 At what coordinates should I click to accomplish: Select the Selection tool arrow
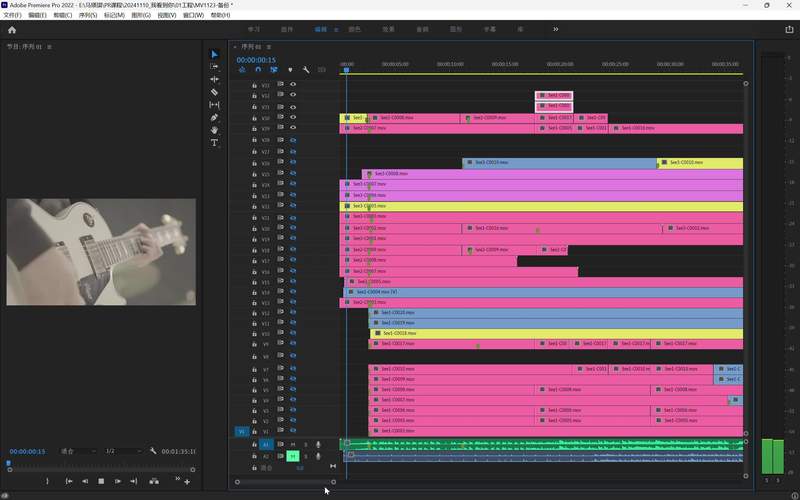(x=214, y=54)
